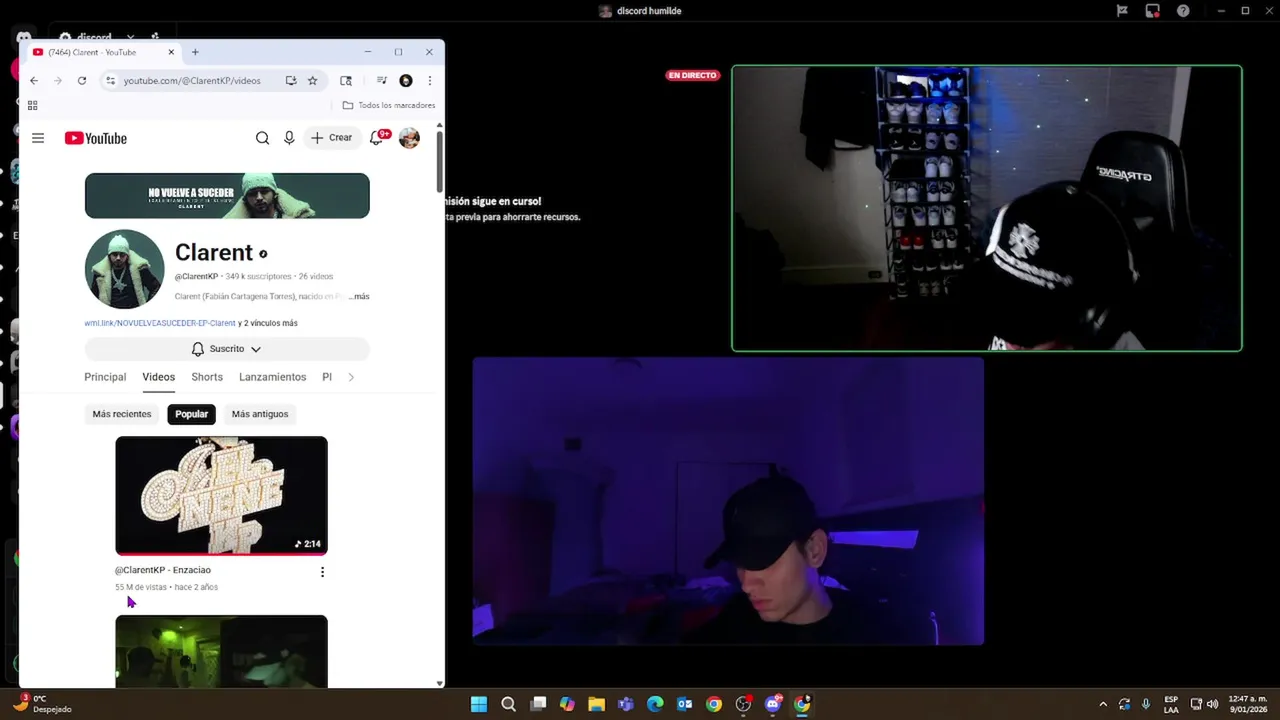
Task: Sort videos by Popular
Action: [x=191, y=414]
